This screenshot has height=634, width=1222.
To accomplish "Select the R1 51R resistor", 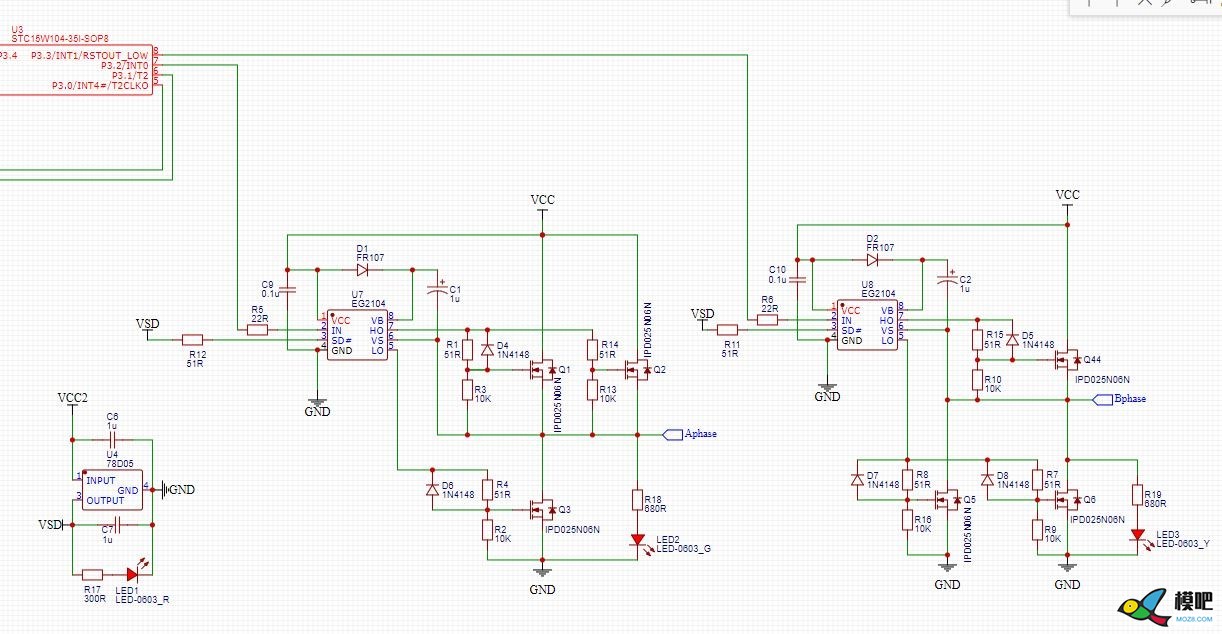I will click(467, 350).
